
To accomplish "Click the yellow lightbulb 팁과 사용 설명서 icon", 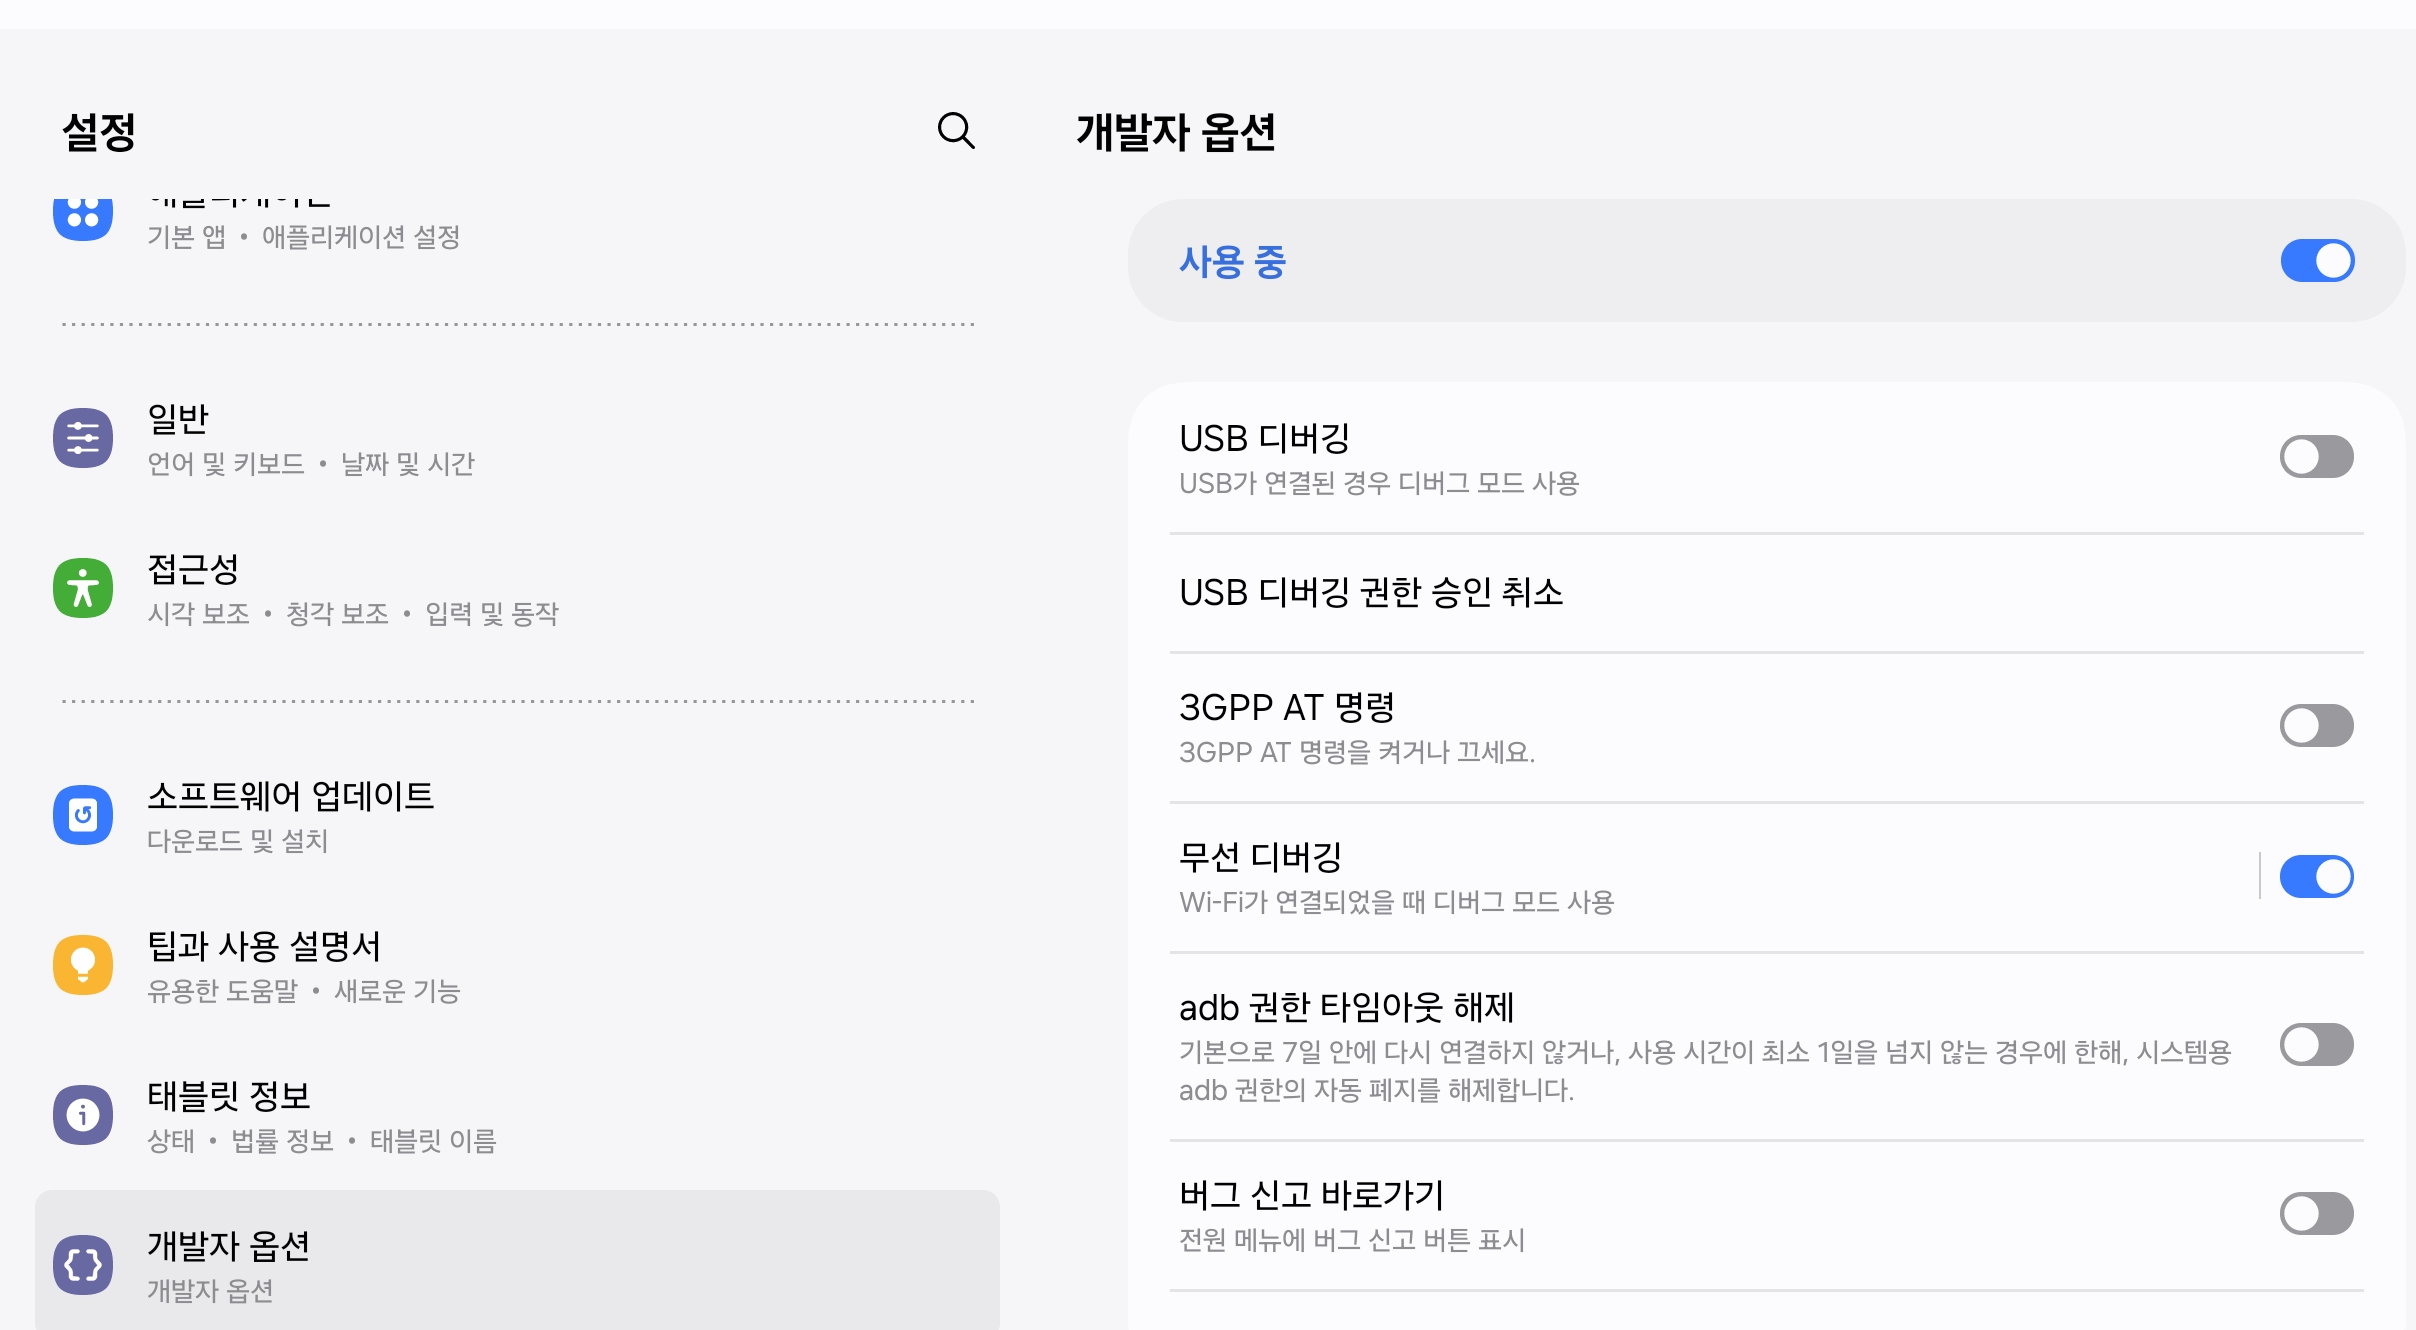I will (x=83, y=965).
